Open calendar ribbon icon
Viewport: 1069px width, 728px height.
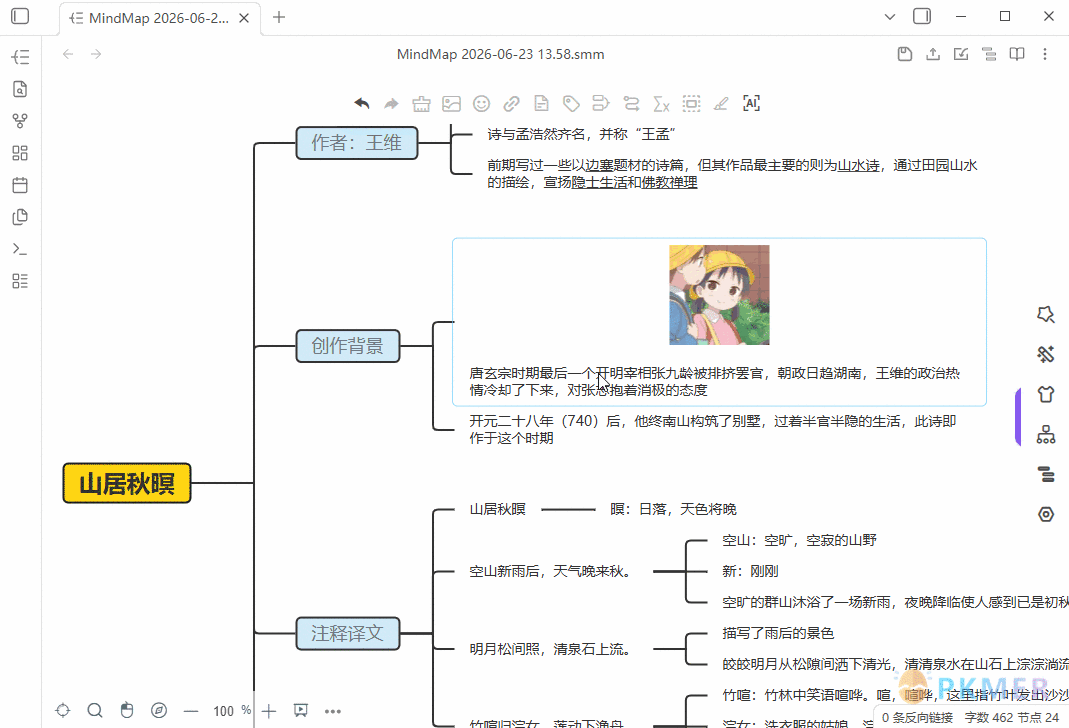[20, 185]
